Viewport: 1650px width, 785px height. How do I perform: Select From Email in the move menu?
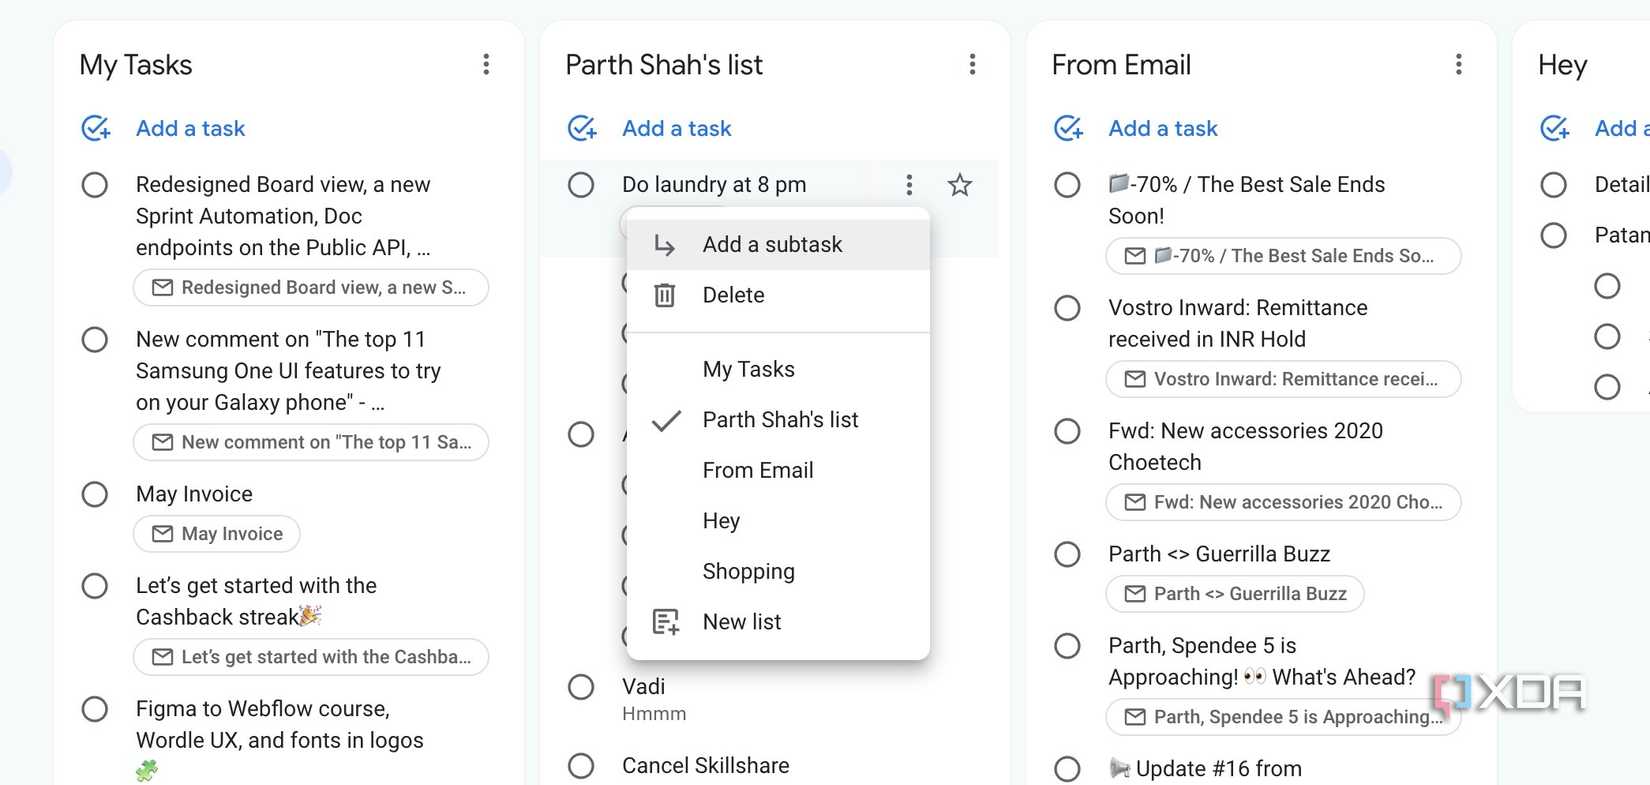click(x=757, y=470)
